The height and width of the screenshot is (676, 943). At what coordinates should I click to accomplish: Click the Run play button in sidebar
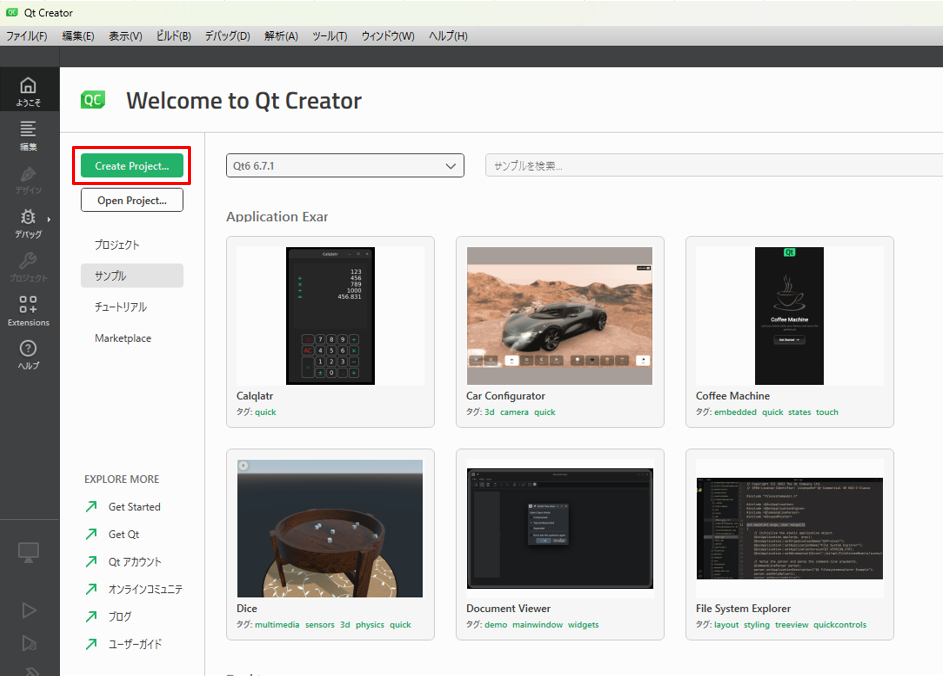coord(29,609)
